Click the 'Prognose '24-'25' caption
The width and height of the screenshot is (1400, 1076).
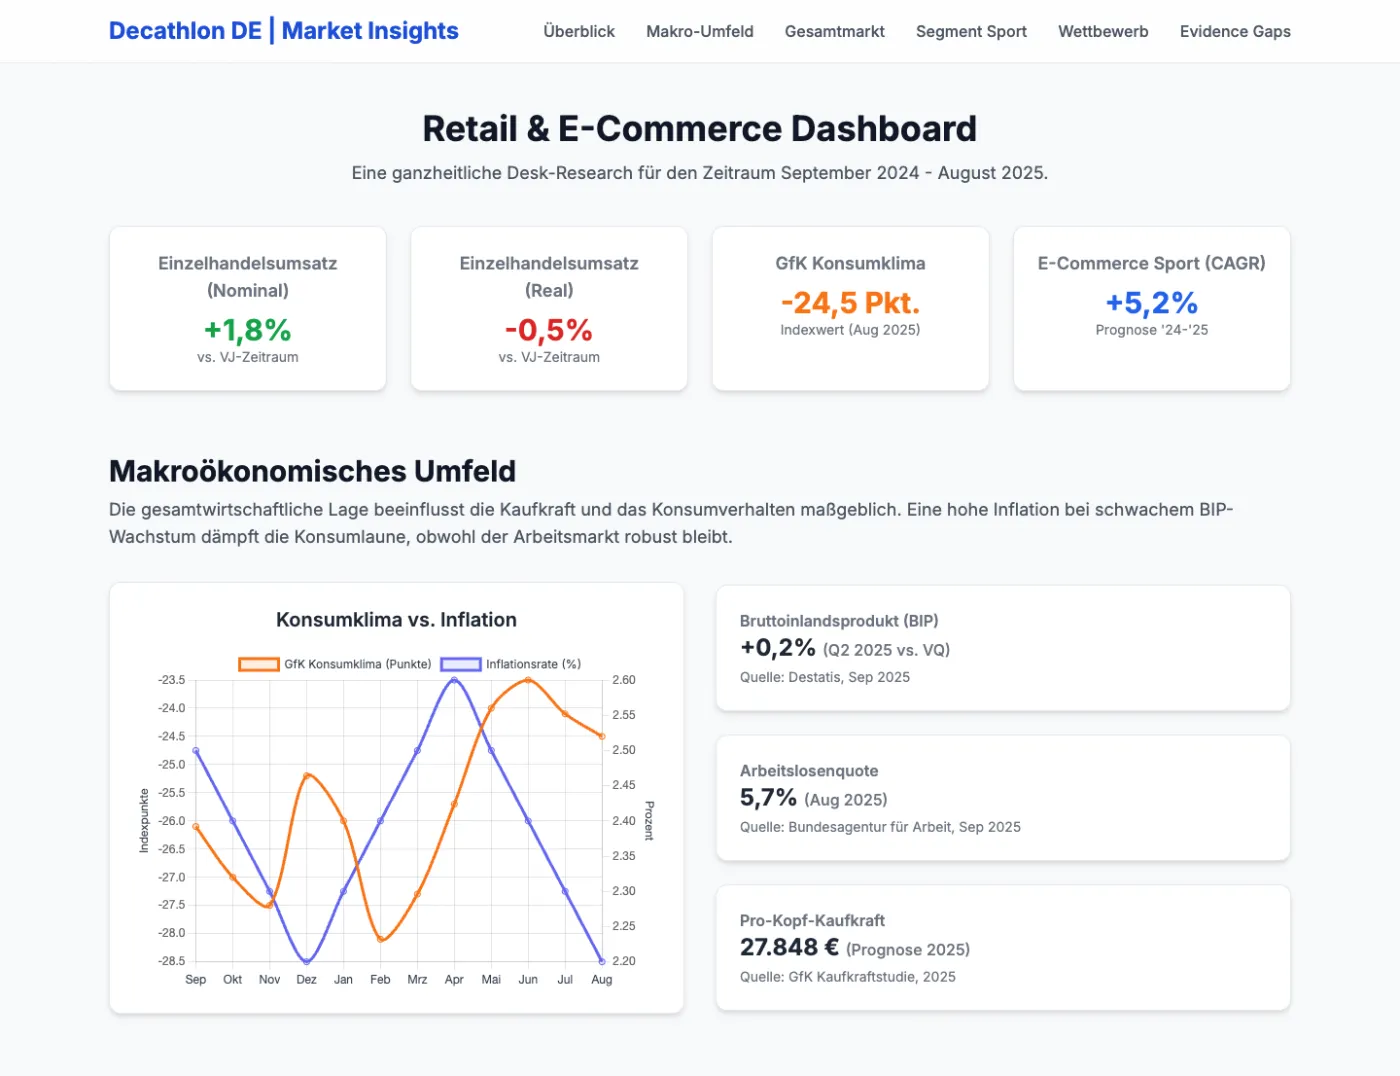tap(1152, 330)
